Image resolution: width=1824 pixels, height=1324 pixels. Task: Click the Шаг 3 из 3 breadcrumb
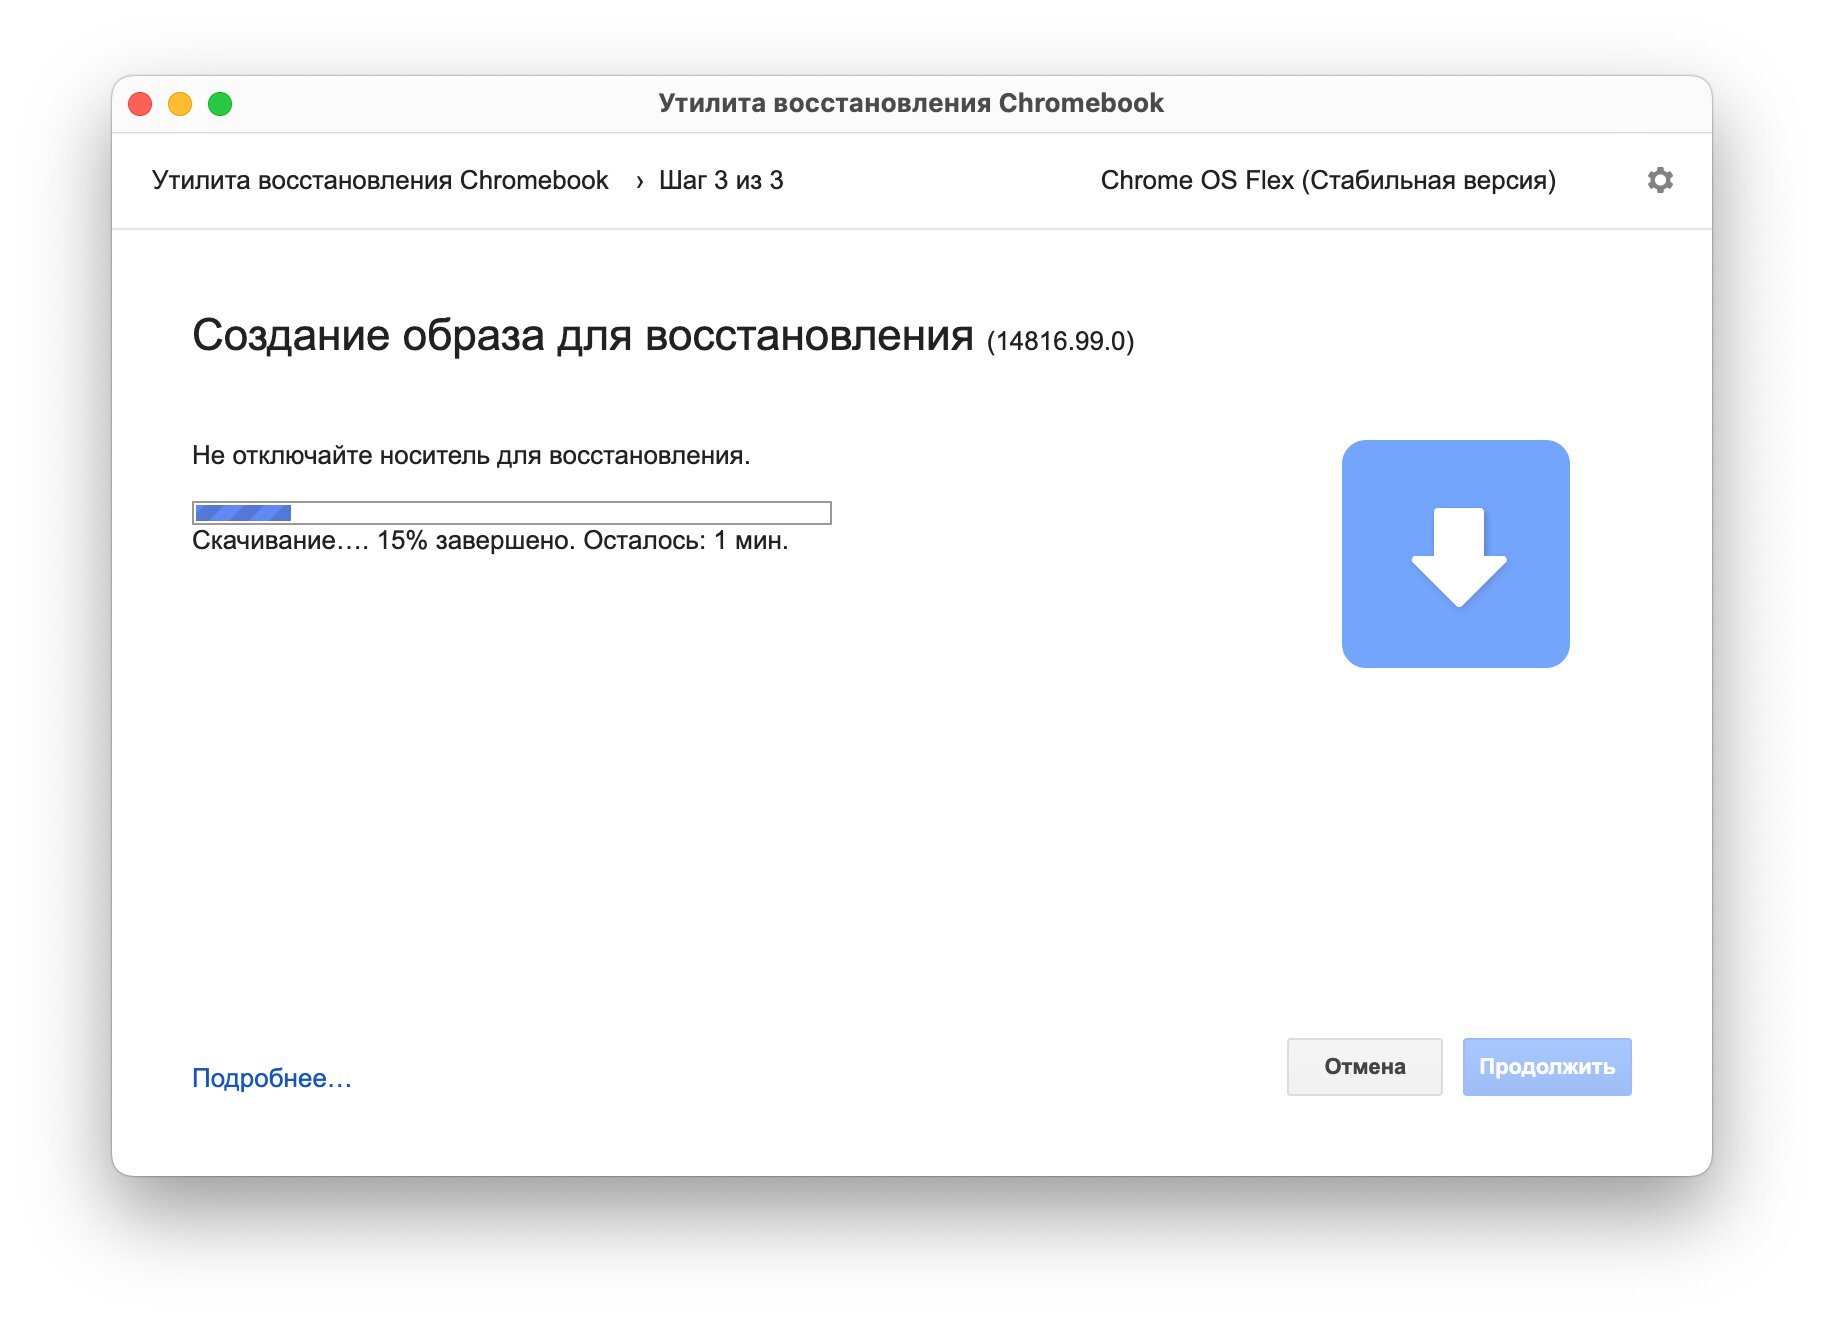[721, 180]
